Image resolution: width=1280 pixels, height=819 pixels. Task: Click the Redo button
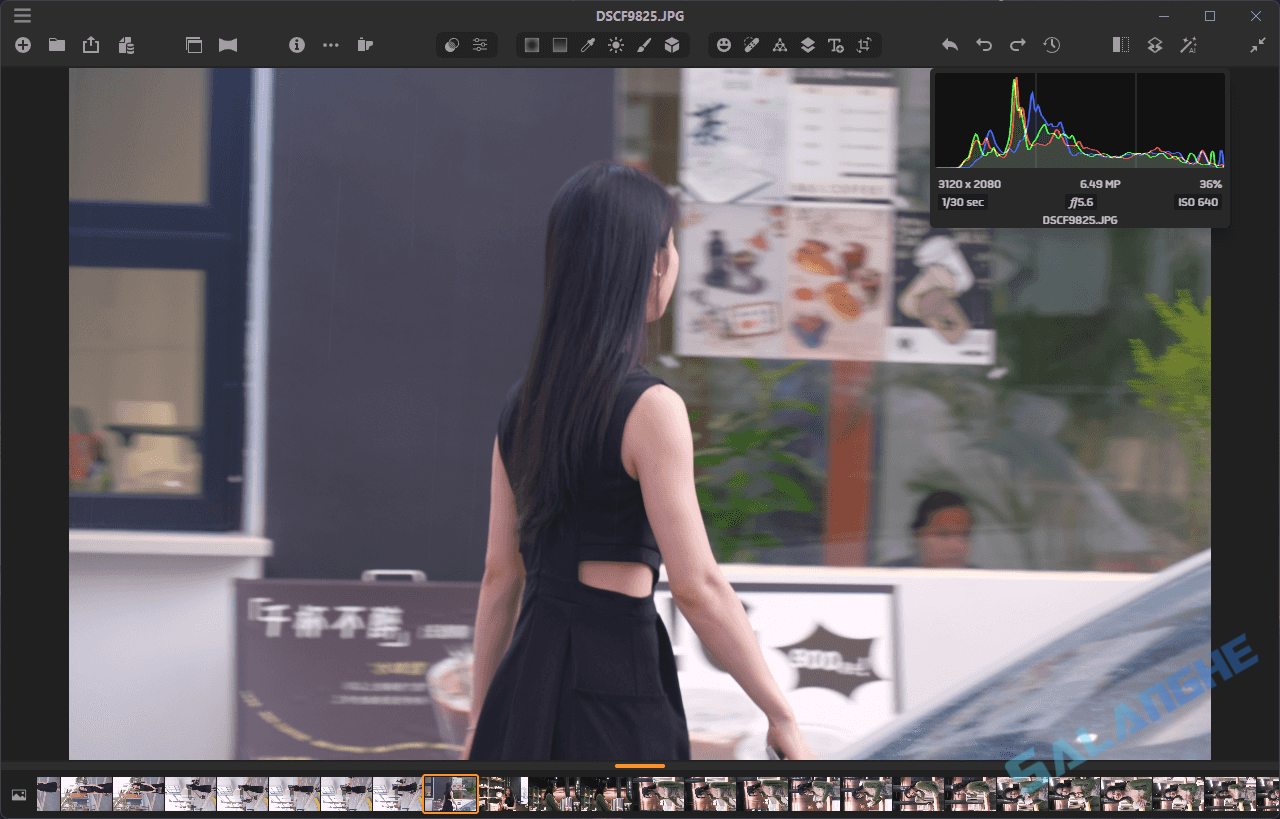click(1017, 44)
